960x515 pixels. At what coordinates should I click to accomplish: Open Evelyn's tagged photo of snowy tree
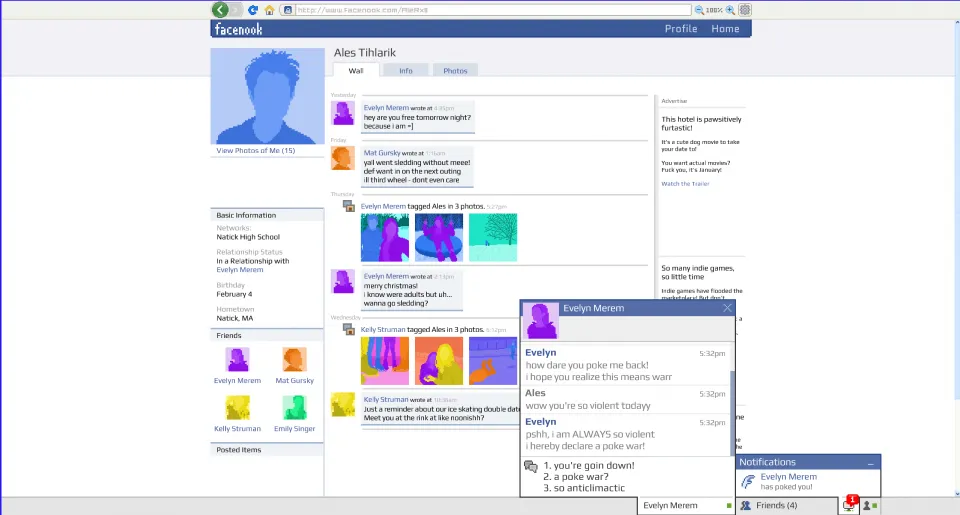[493, 238]
